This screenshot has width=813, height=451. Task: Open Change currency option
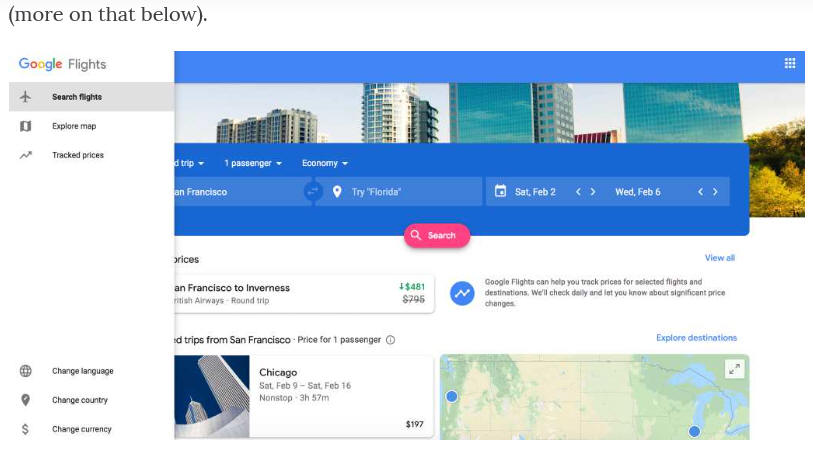click(x=91, y=429)
